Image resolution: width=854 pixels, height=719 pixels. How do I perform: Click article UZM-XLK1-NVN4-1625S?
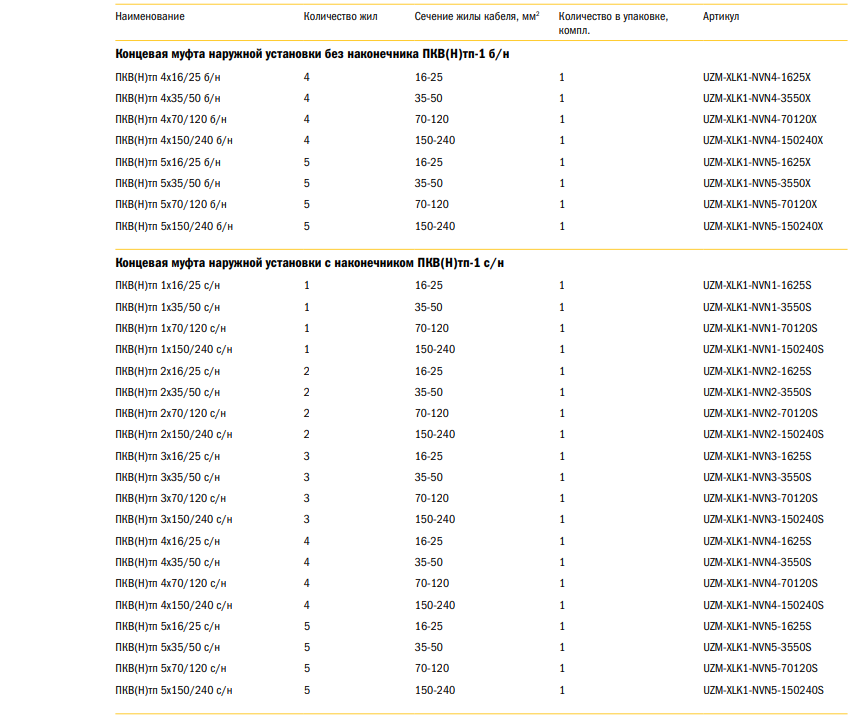pyautogui.click(x=757, y=541)
